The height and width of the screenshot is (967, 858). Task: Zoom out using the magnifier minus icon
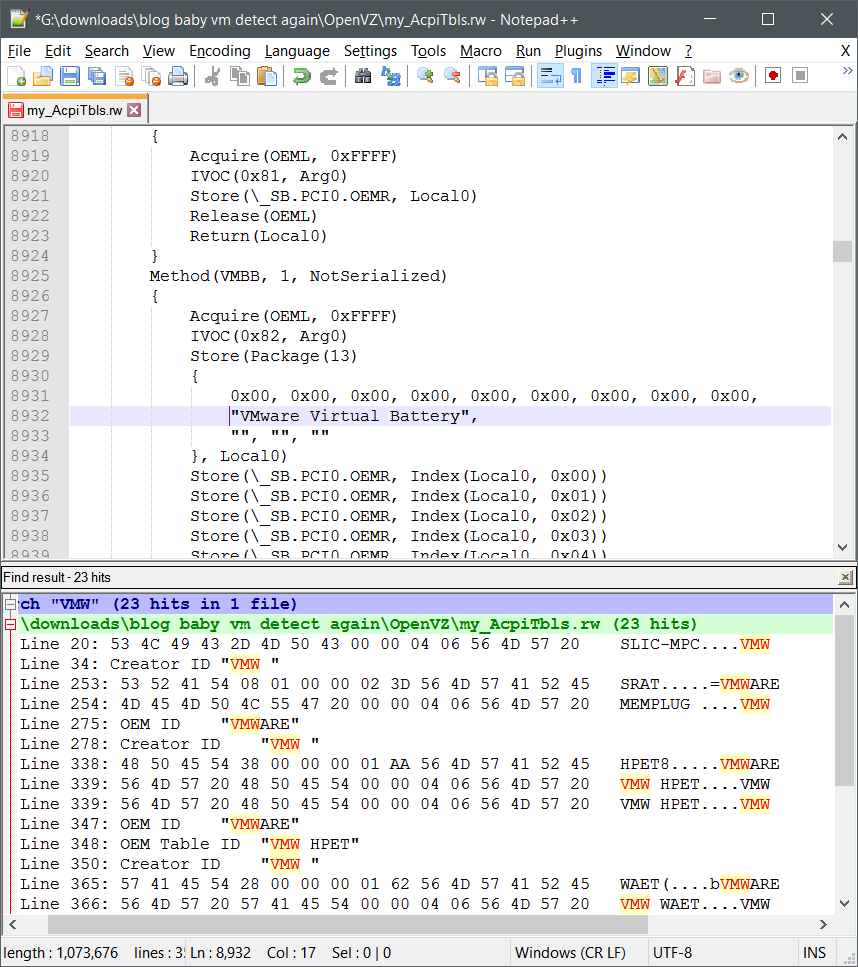(x=452, y=76)
